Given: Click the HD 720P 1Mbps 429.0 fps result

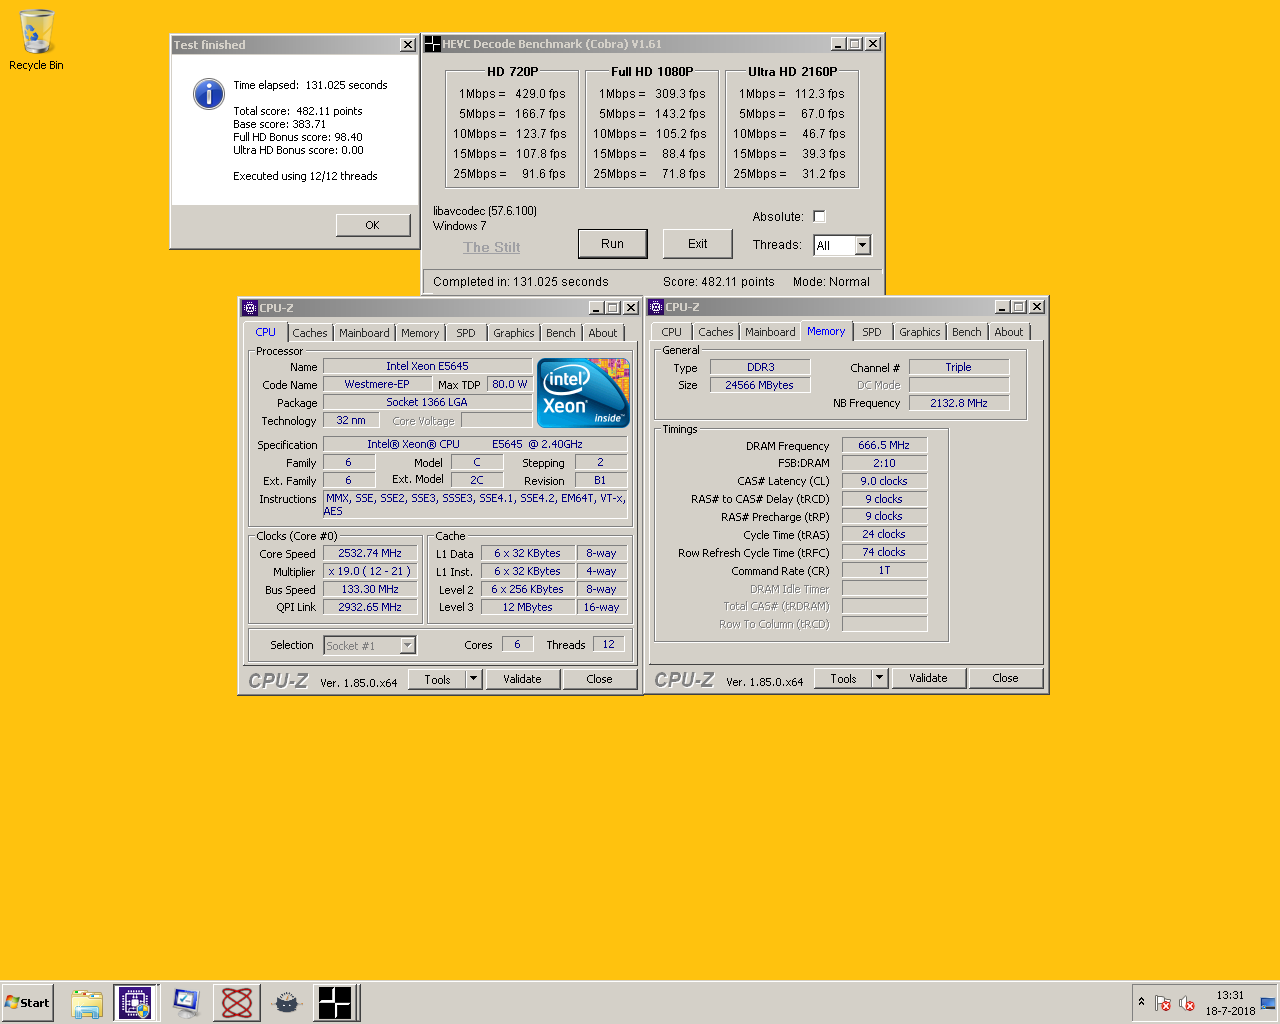Looking at the screenshot, I should pos(540,94).
